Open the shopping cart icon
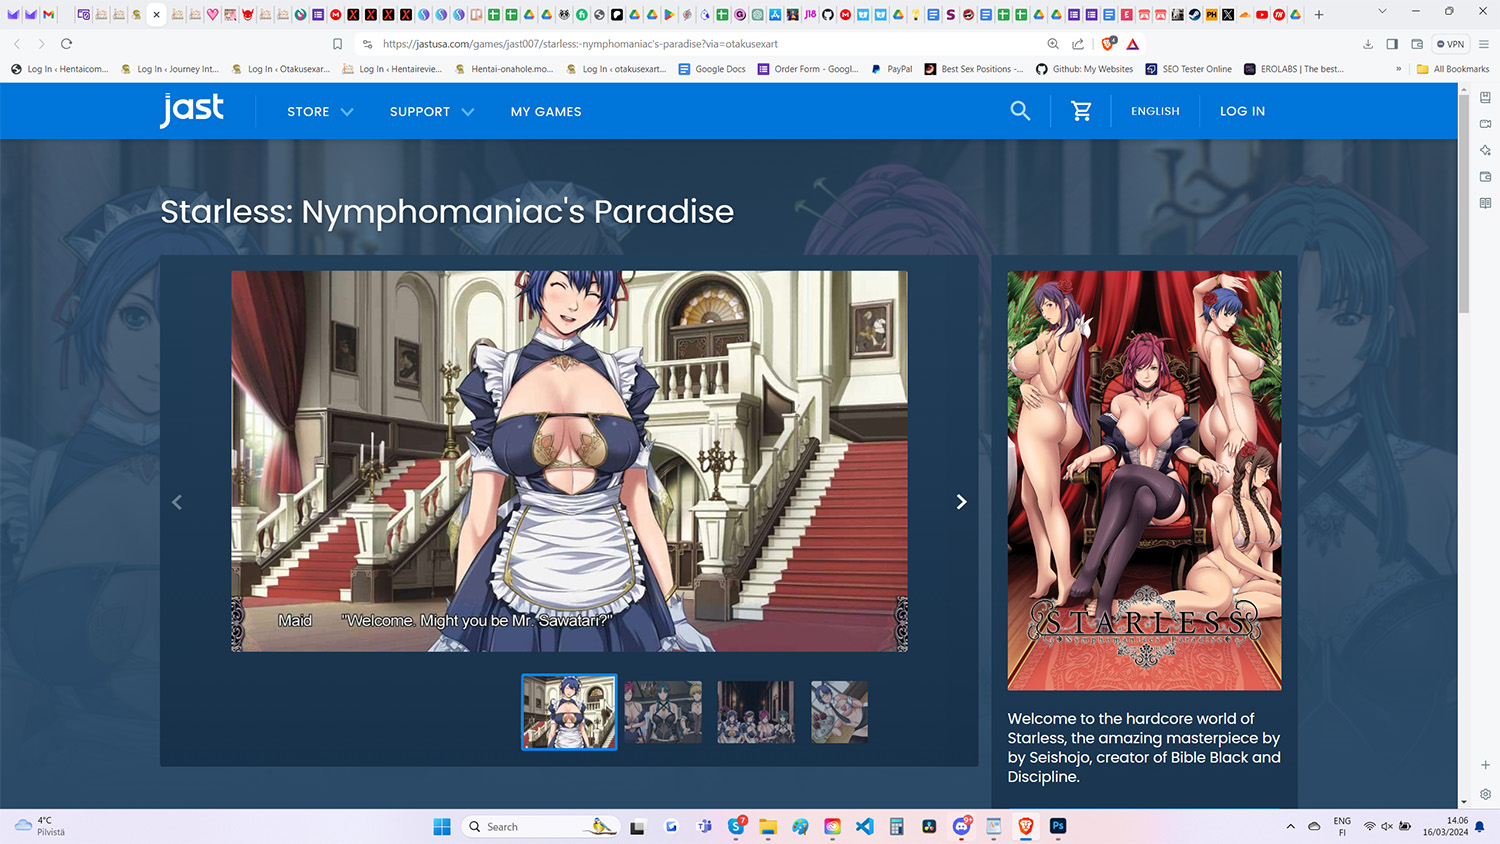Screen dimensions: 1500x844 [x=1081, y=111]
